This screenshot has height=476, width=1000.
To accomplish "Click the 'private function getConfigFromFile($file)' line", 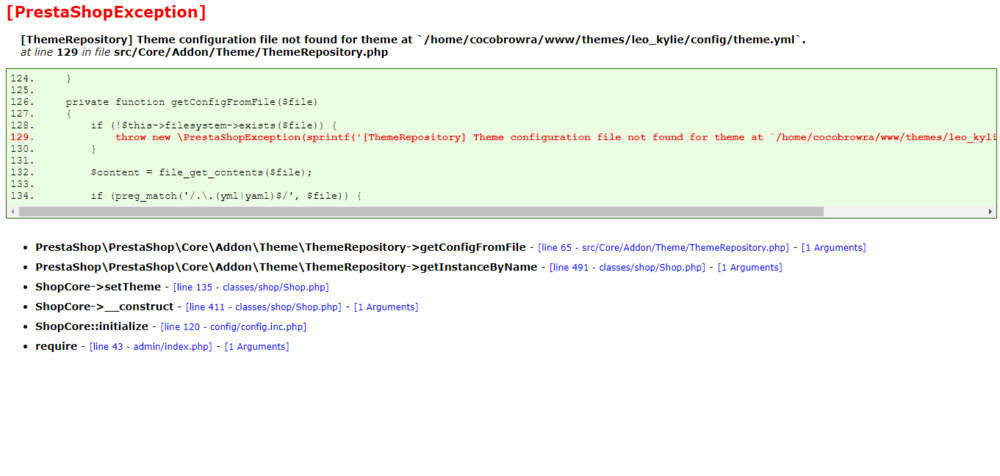I will point(191,102).
